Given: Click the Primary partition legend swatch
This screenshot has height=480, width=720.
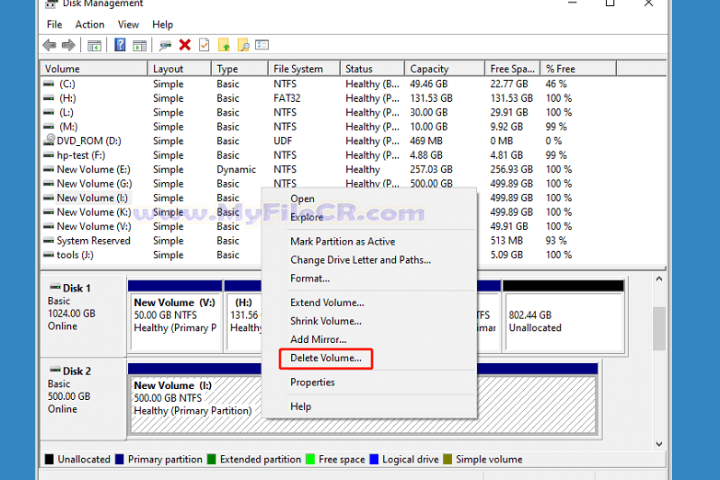Looking at the screenshot, I should click(119, 459).
